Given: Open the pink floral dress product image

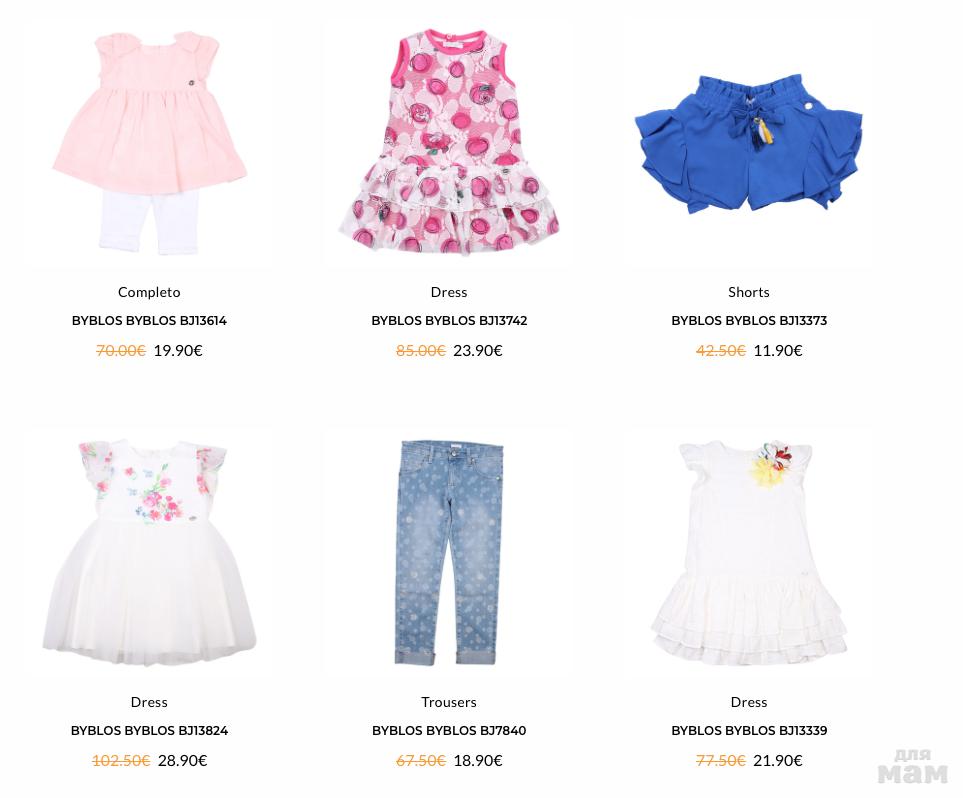Looking at the screenshot, I should (x=449, y=143).
